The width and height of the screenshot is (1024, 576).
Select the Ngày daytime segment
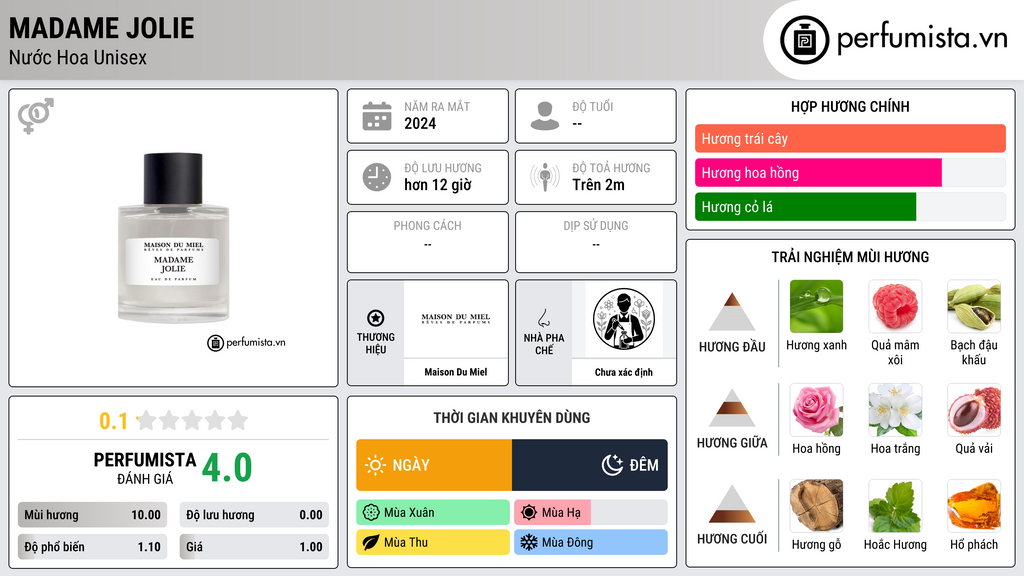coord(434,465)
